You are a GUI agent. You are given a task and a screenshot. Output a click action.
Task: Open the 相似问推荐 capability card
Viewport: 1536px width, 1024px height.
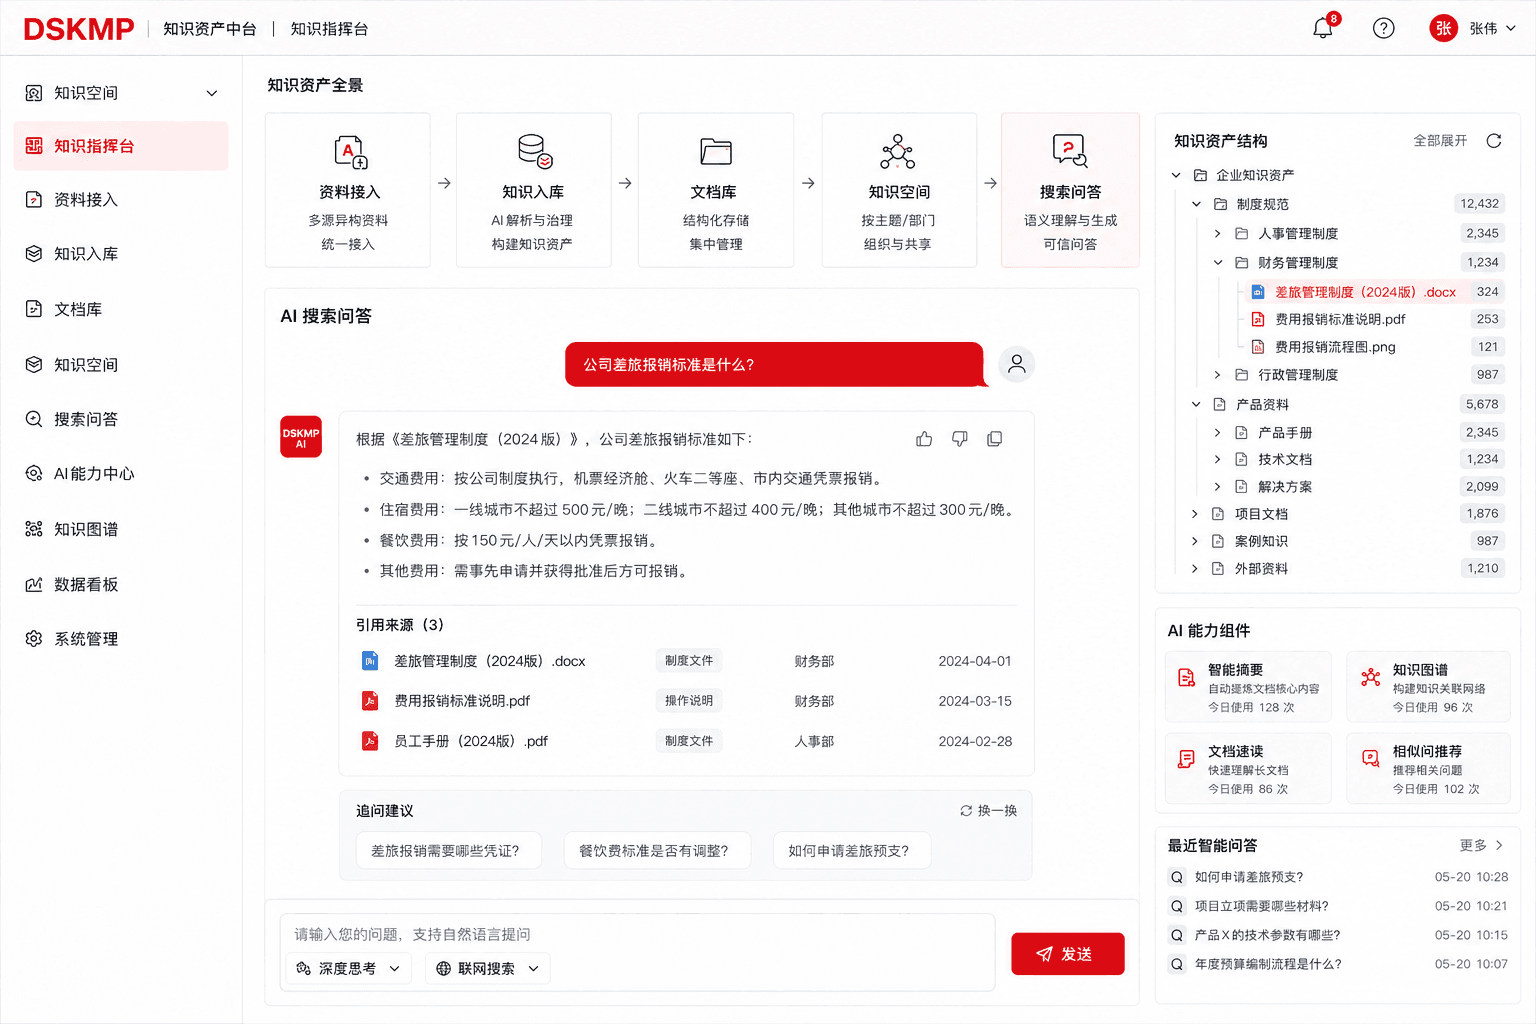pos(1428,768)
